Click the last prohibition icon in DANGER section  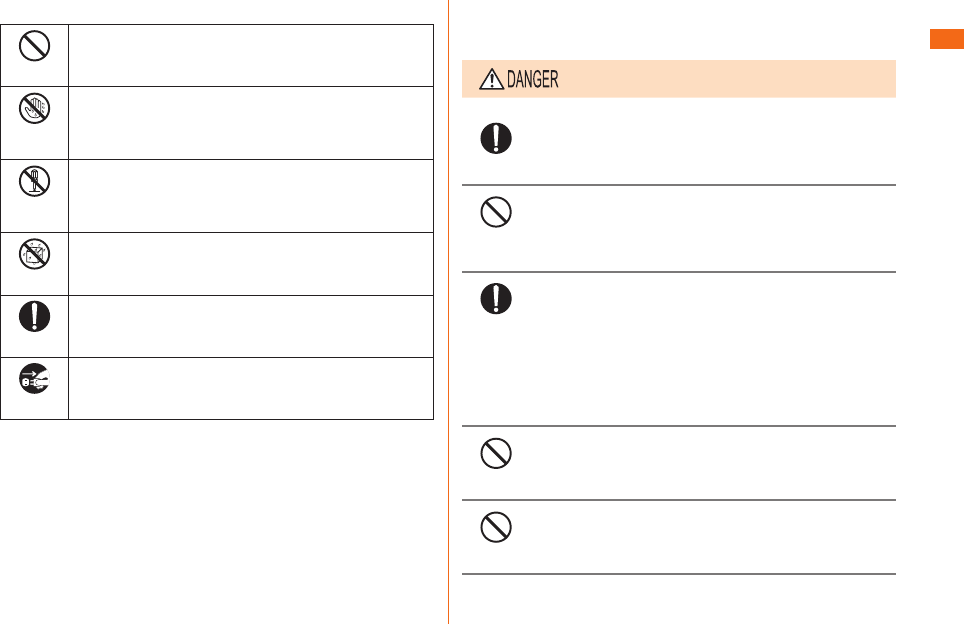[496, 527]
